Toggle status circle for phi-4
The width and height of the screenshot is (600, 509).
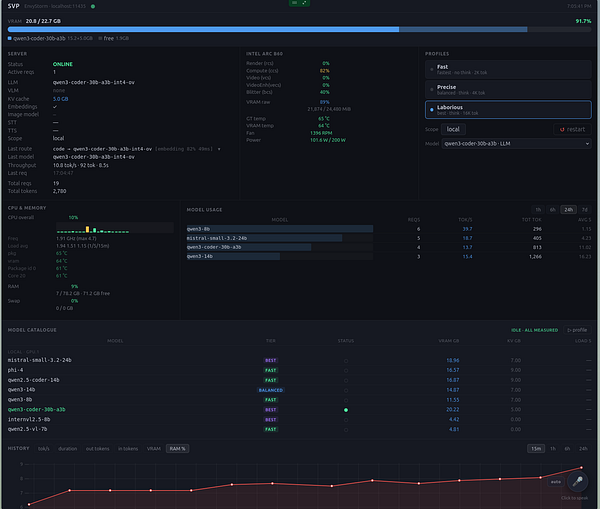346,370
